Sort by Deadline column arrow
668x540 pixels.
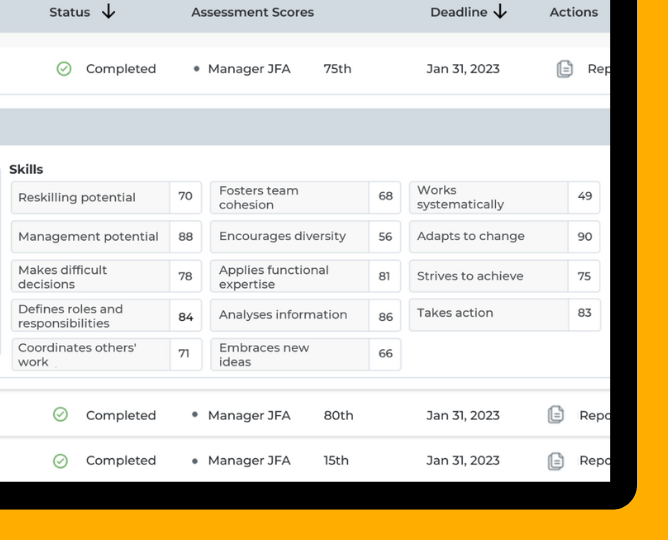tap(500, 12)
